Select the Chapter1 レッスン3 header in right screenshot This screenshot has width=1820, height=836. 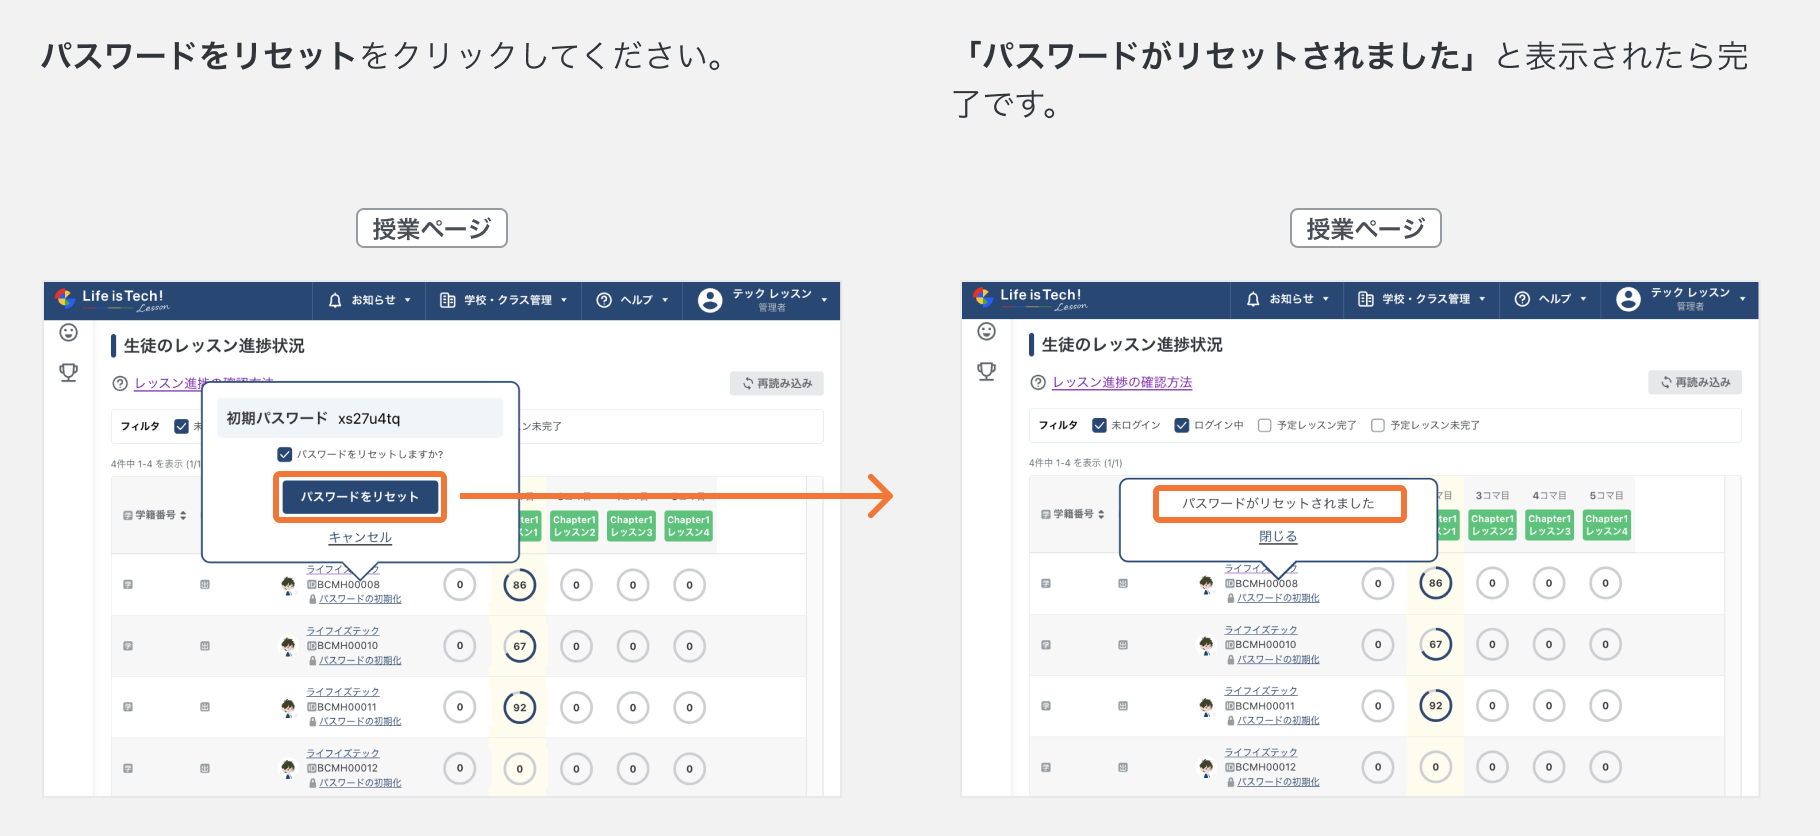click(x=1550, y=525)
